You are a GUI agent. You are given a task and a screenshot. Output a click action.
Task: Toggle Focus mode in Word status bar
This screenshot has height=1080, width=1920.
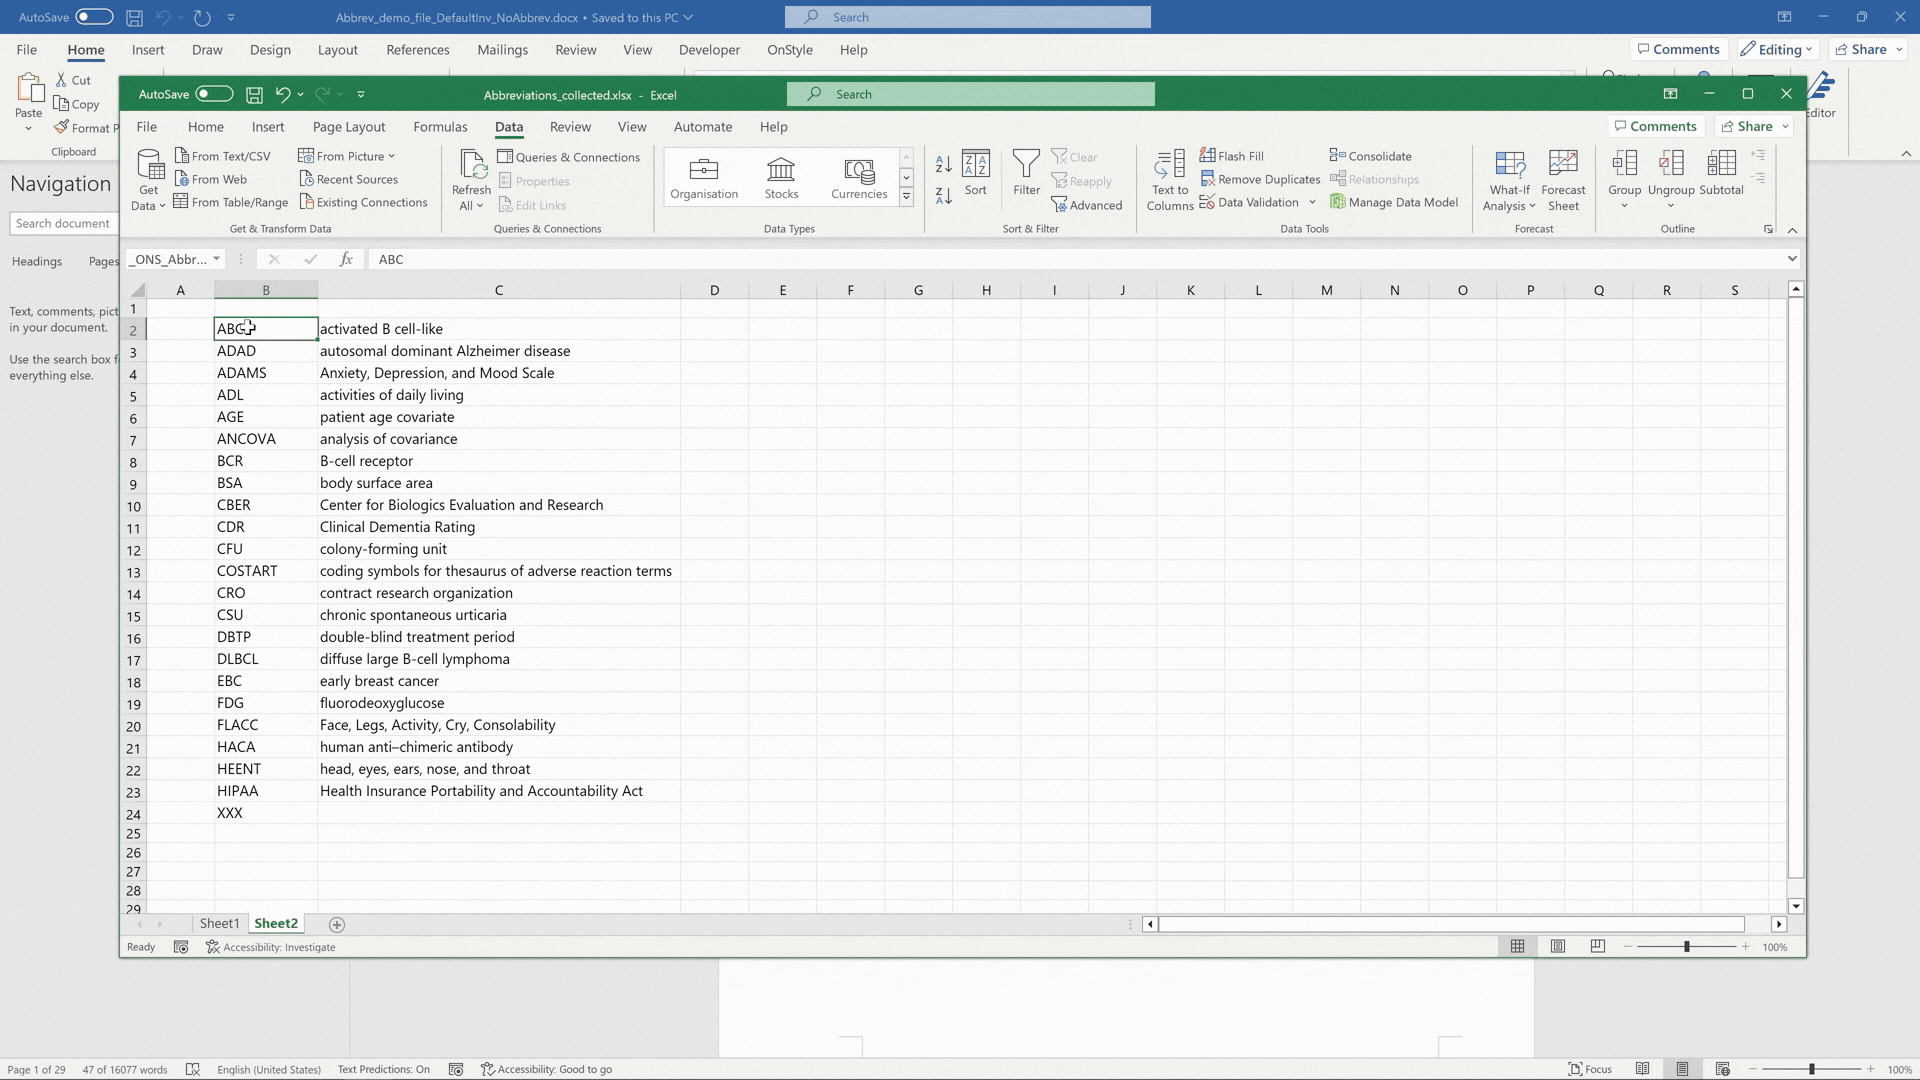click(1590, 1069)
